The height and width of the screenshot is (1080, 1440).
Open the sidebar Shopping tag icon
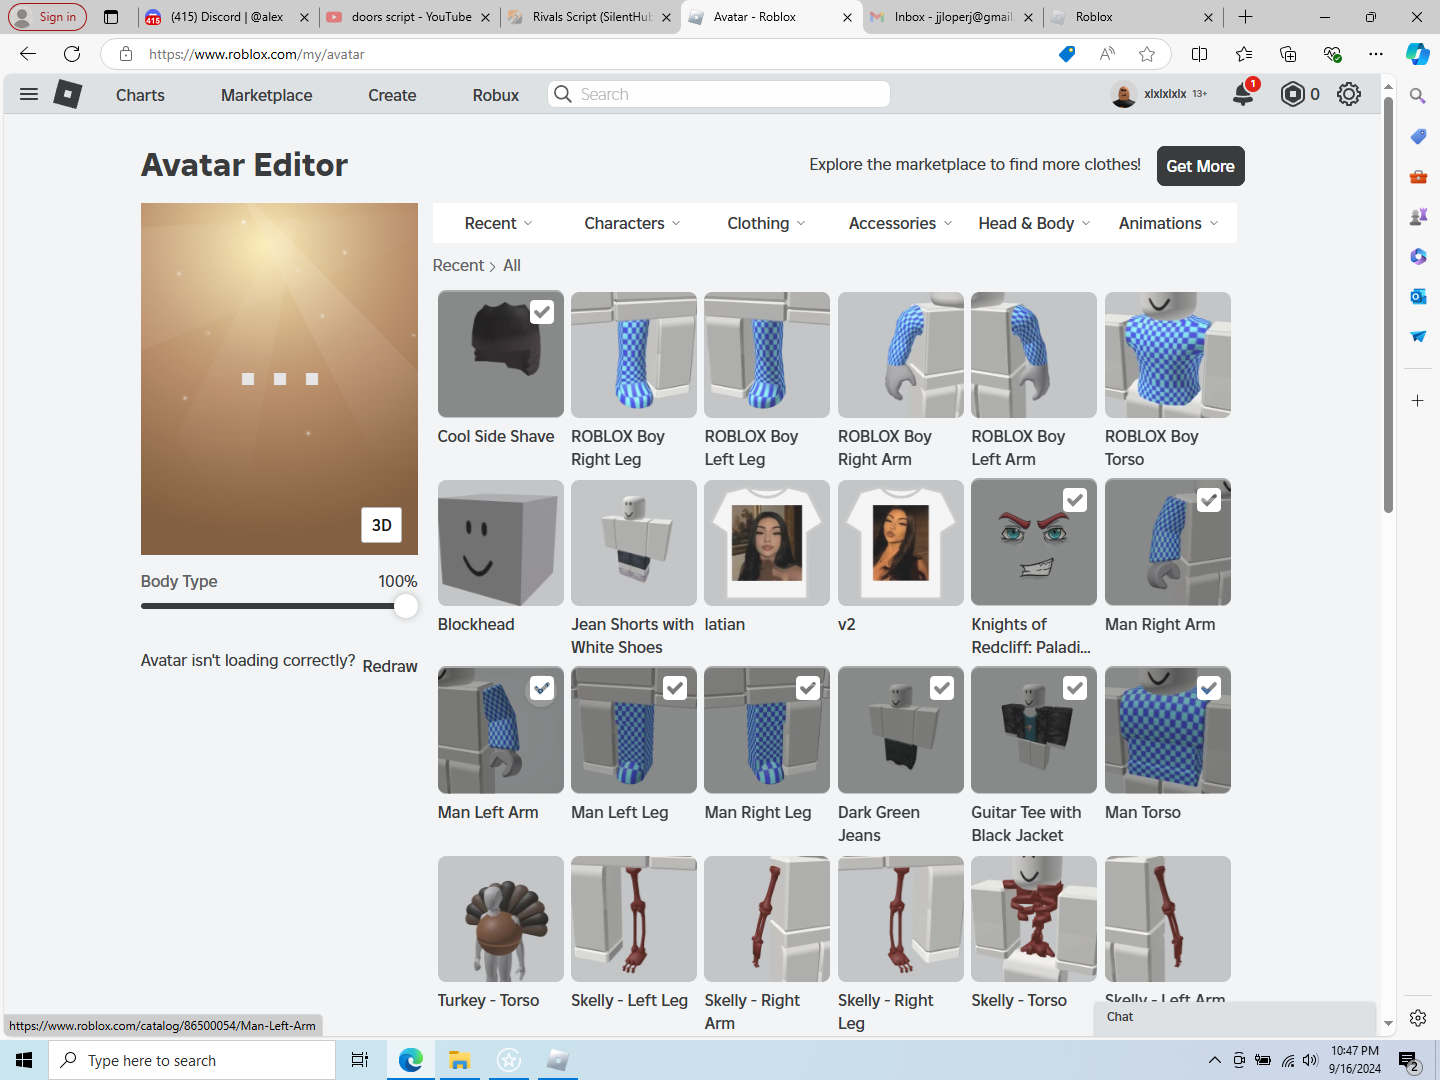coord(1417,136)
